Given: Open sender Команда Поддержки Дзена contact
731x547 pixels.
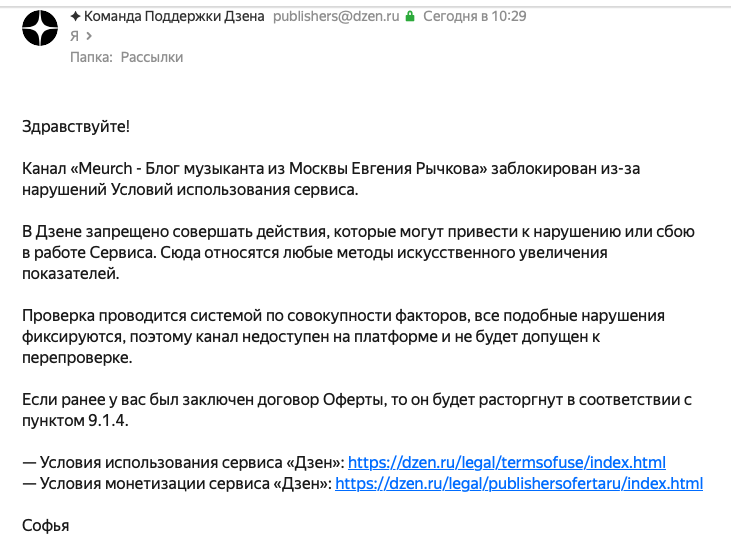Looking at the screenshot, I should [174, 16].
